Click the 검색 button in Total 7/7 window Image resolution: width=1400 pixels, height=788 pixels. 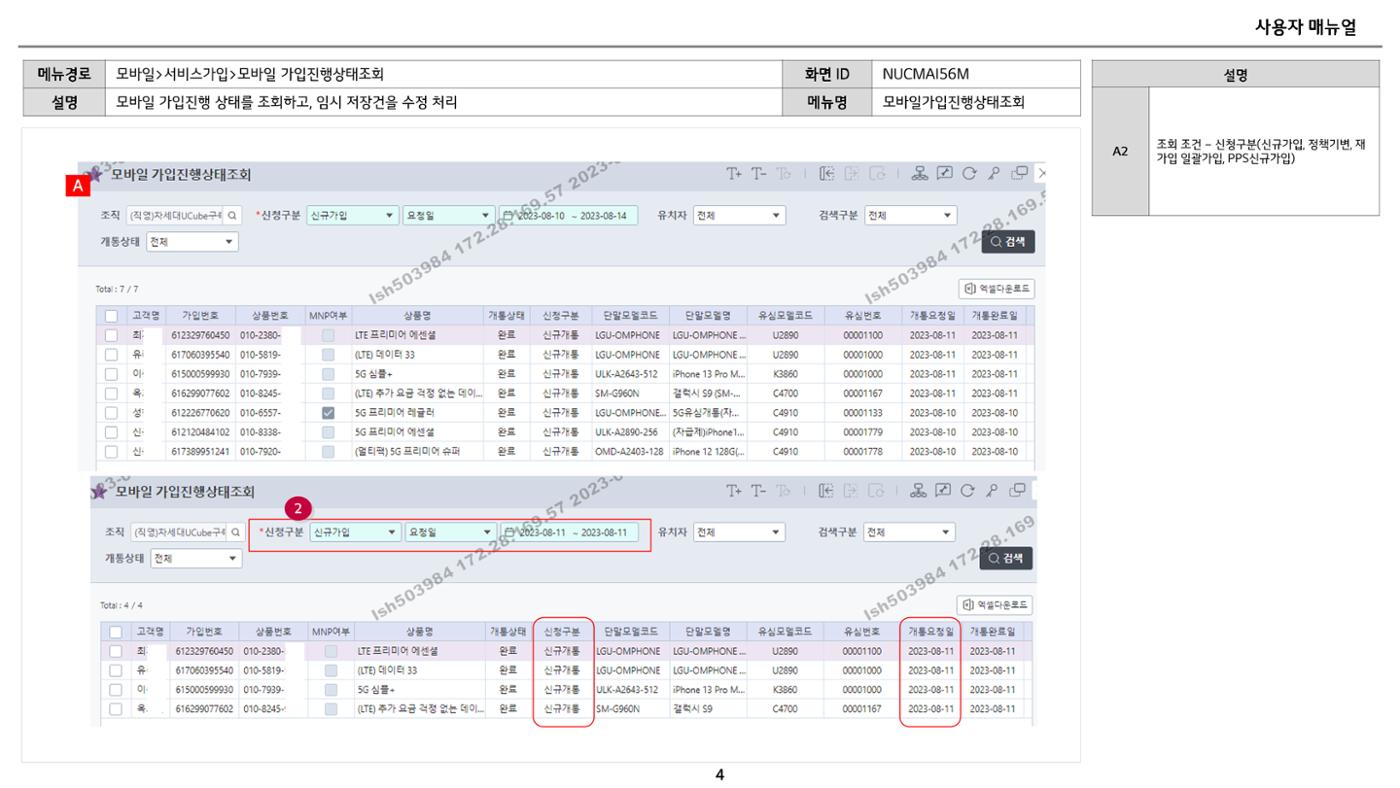(1007, 242)
